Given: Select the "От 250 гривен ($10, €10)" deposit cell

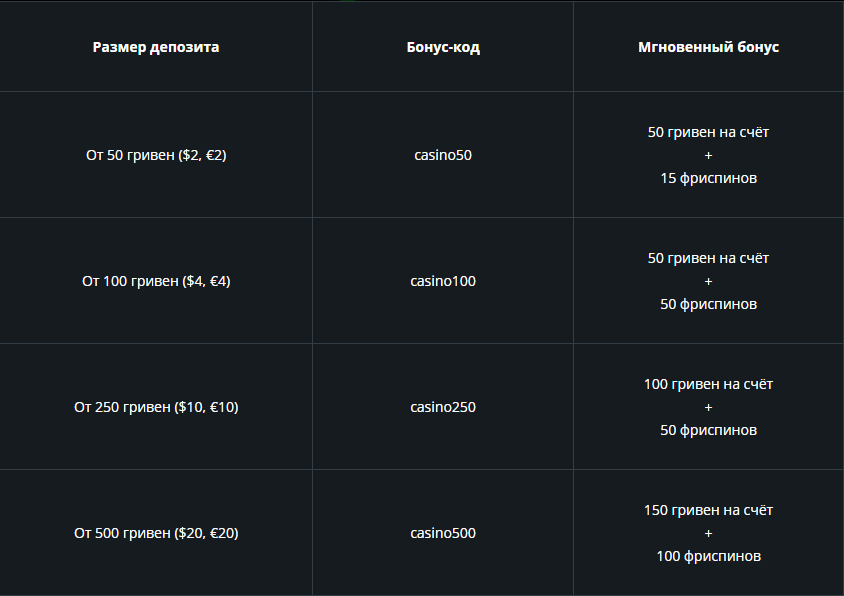Looking at the screenshot, I should 156,407.
